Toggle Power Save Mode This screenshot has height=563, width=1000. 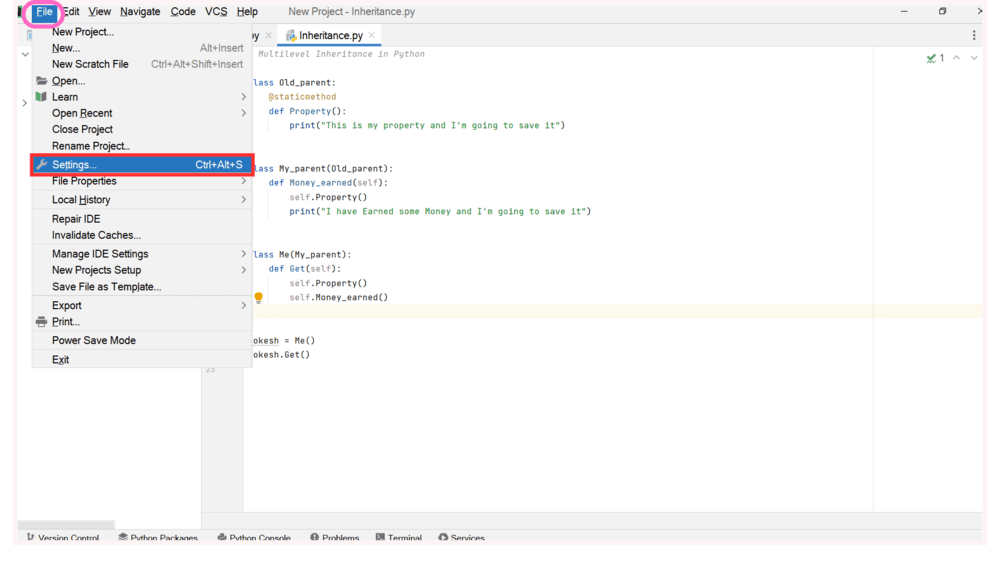(94, 341)
